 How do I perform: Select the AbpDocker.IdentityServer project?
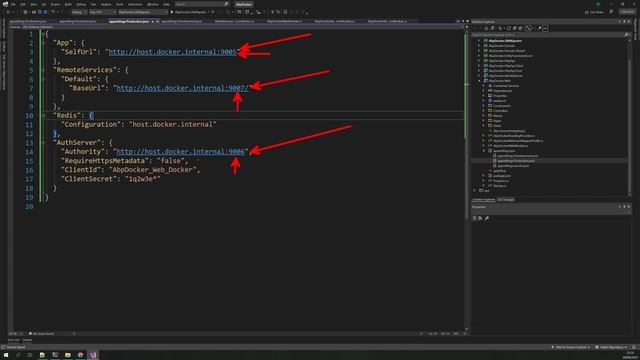coord(505,76)
